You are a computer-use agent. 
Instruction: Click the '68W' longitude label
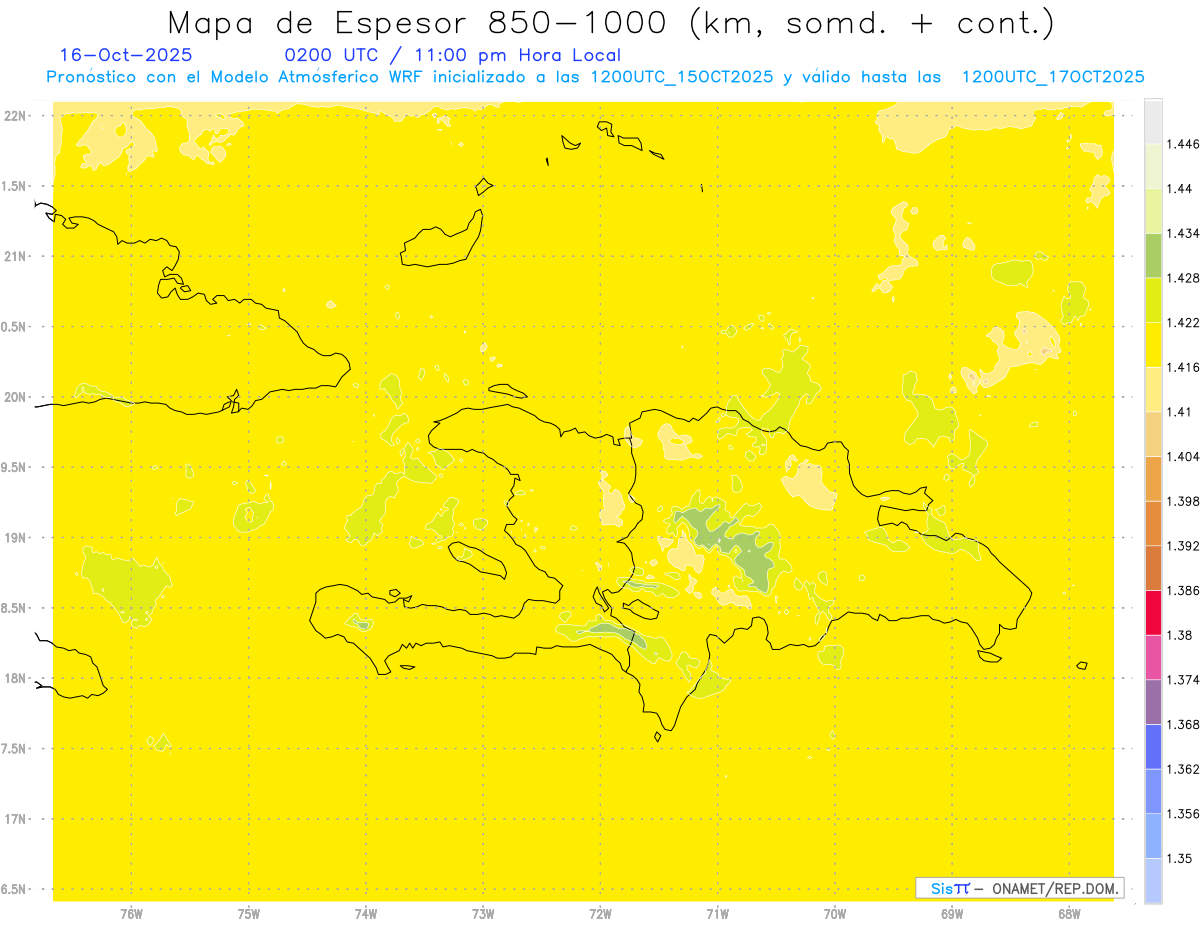(1068, 914)
